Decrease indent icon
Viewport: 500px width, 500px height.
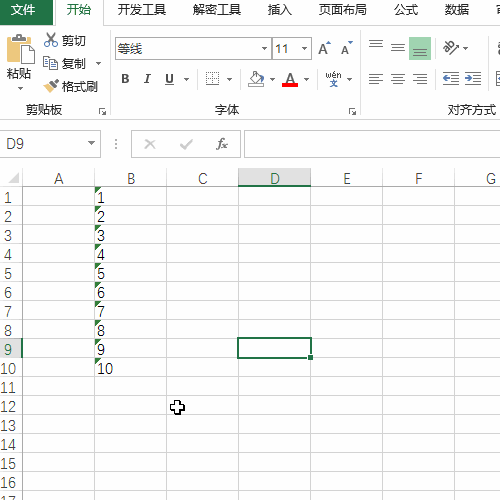(x=451, y=79)
